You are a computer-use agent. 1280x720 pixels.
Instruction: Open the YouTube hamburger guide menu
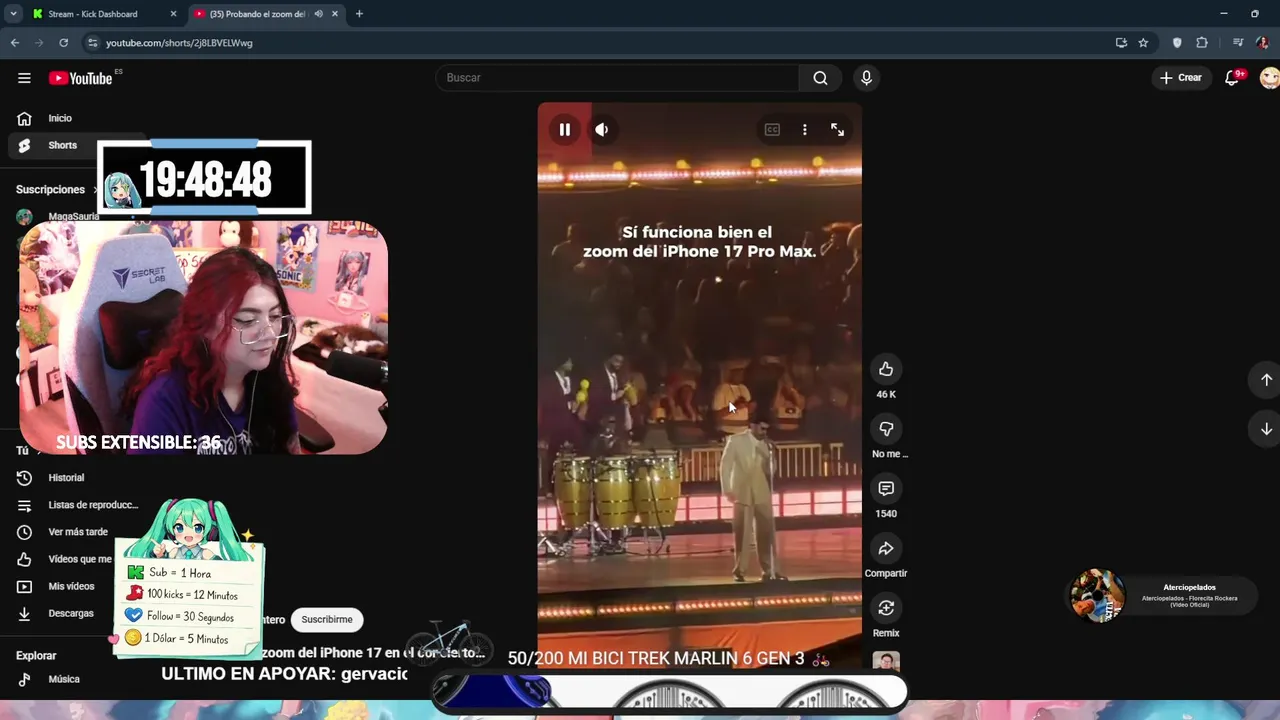click(24, 78)
